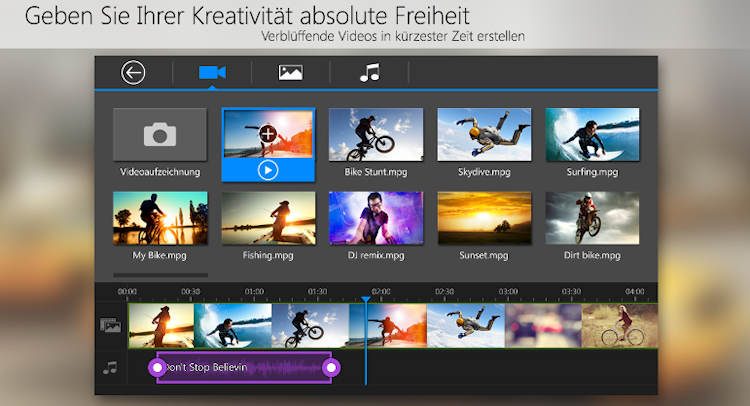
Task: Play the selected video preview
Action: [x=267, y=169]
